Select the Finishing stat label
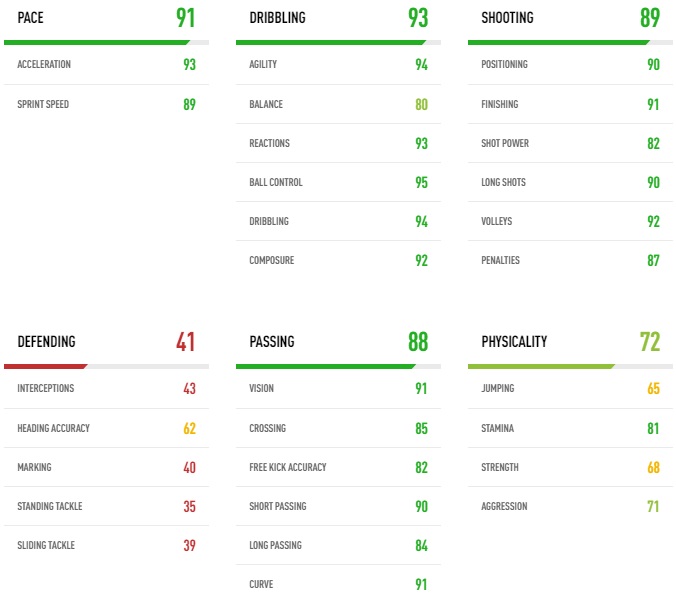This screenshot has width=676, height=596. click(499, 104)
